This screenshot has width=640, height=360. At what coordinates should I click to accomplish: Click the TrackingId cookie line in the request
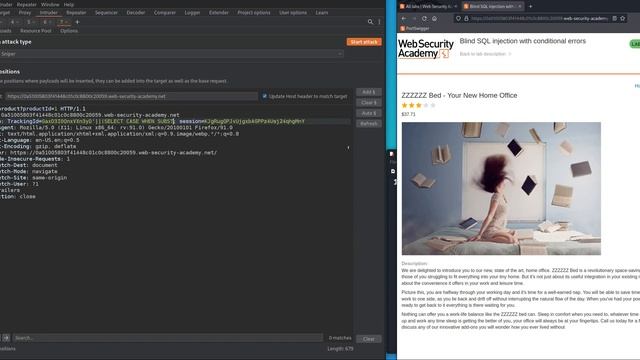tap(176, 122)
